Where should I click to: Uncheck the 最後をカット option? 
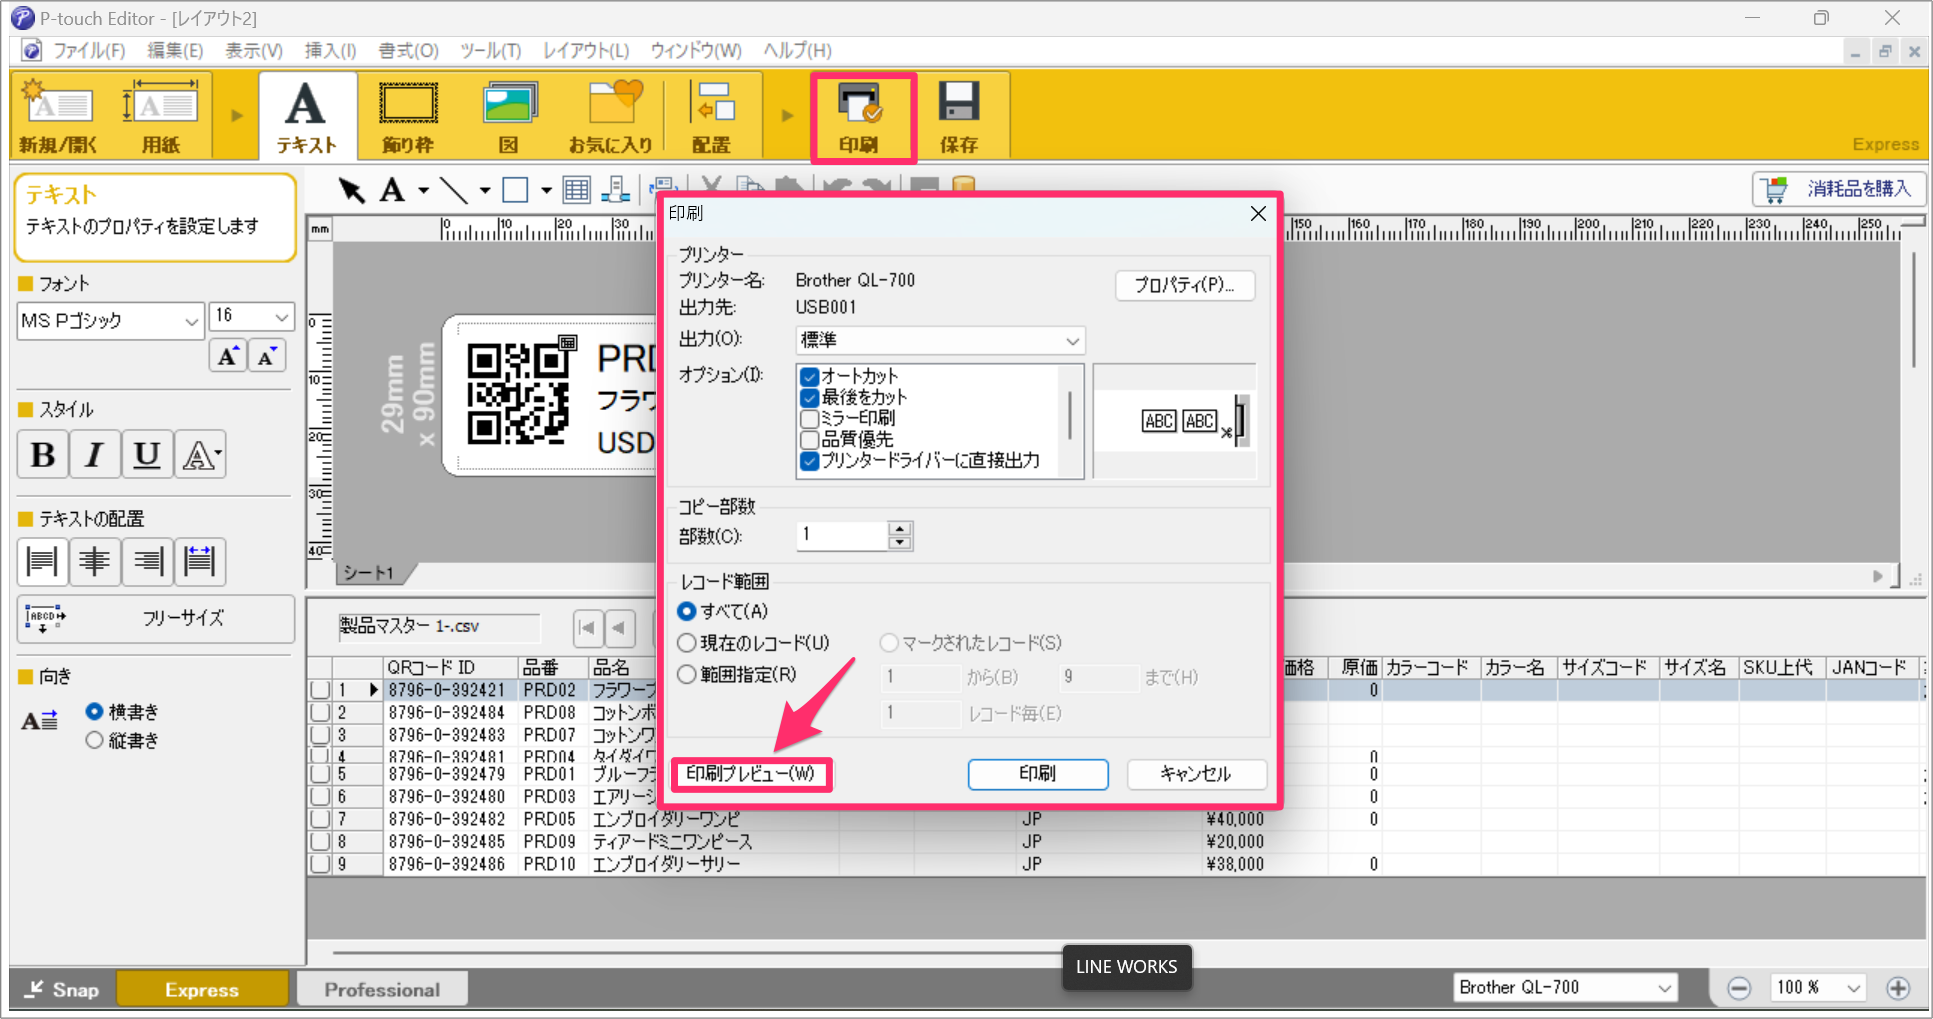coord(810,398)
